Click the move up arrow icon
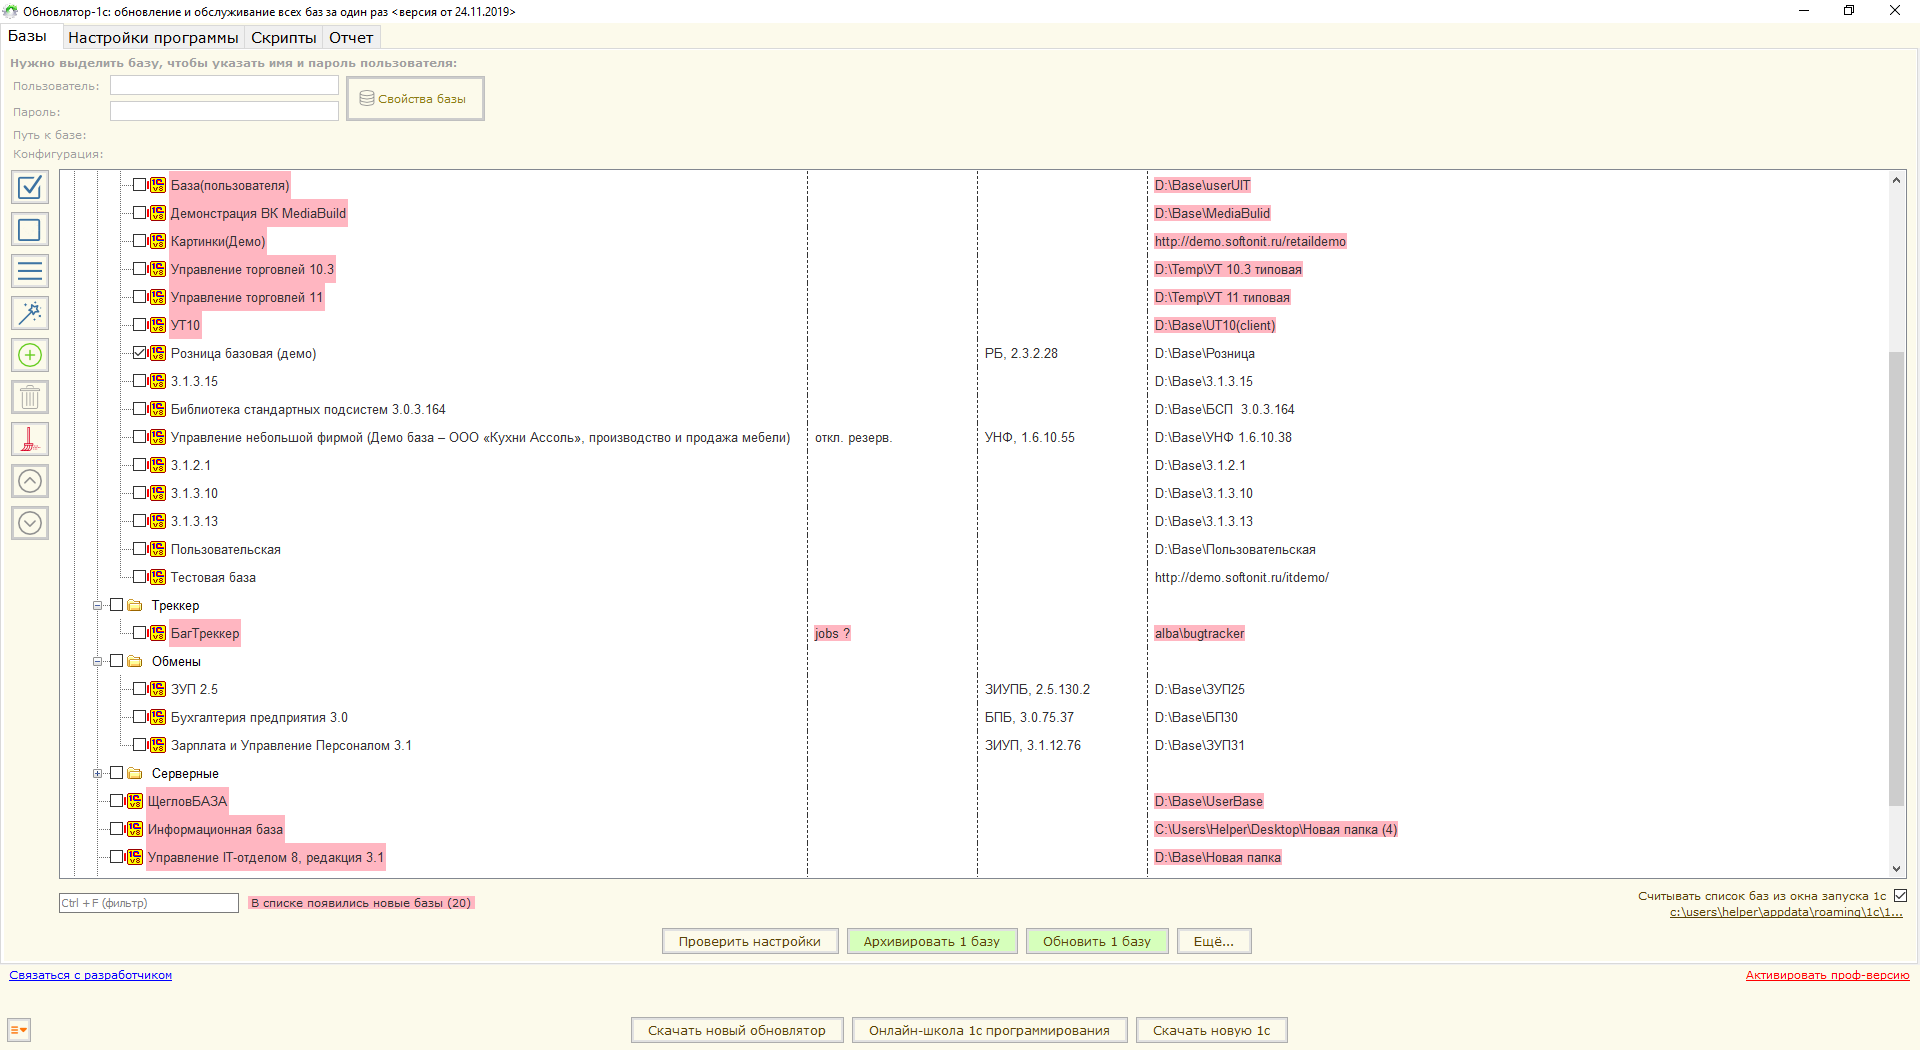The width and height of the screenshot is (1920, 1050). point(30,481)
